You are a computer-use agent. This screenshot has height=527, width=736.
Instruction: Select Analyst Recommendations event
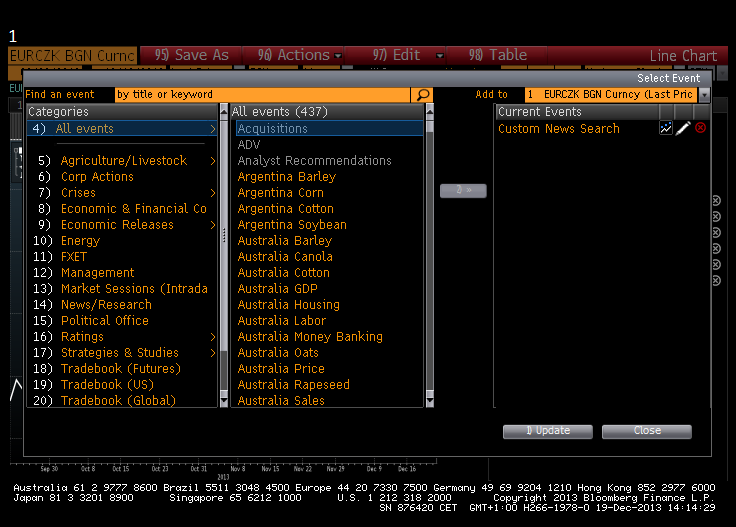[314, 161]
